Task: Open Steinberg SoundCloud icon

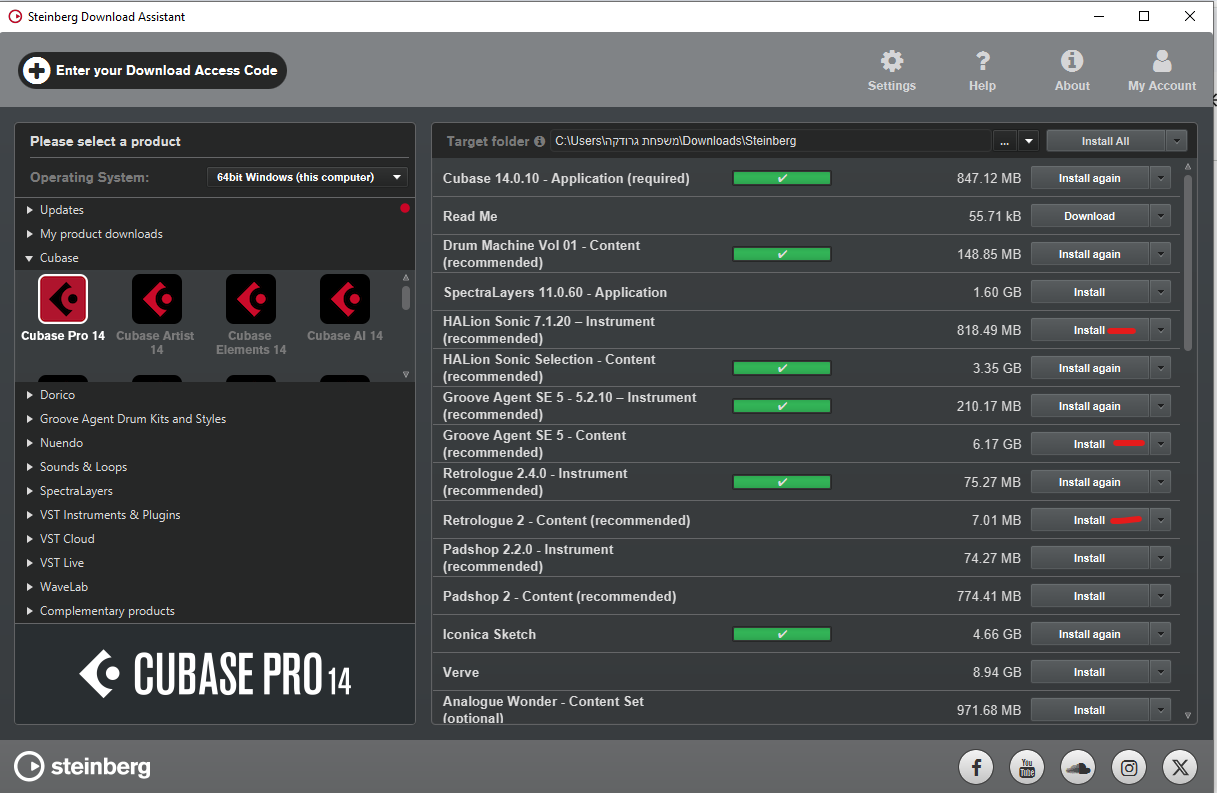Action: click(x=1078, y=767)
